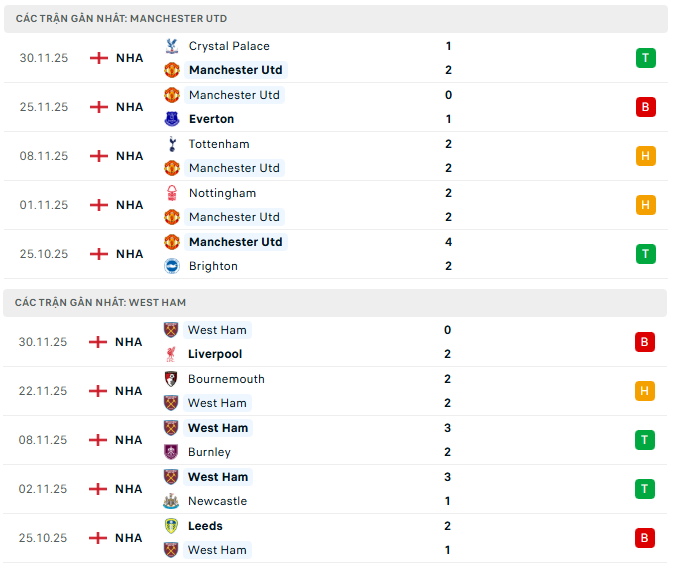Click the Liverpool club crest
Image resolution: width=674 pixels, height=572 pixels.
tap(171, 354)
